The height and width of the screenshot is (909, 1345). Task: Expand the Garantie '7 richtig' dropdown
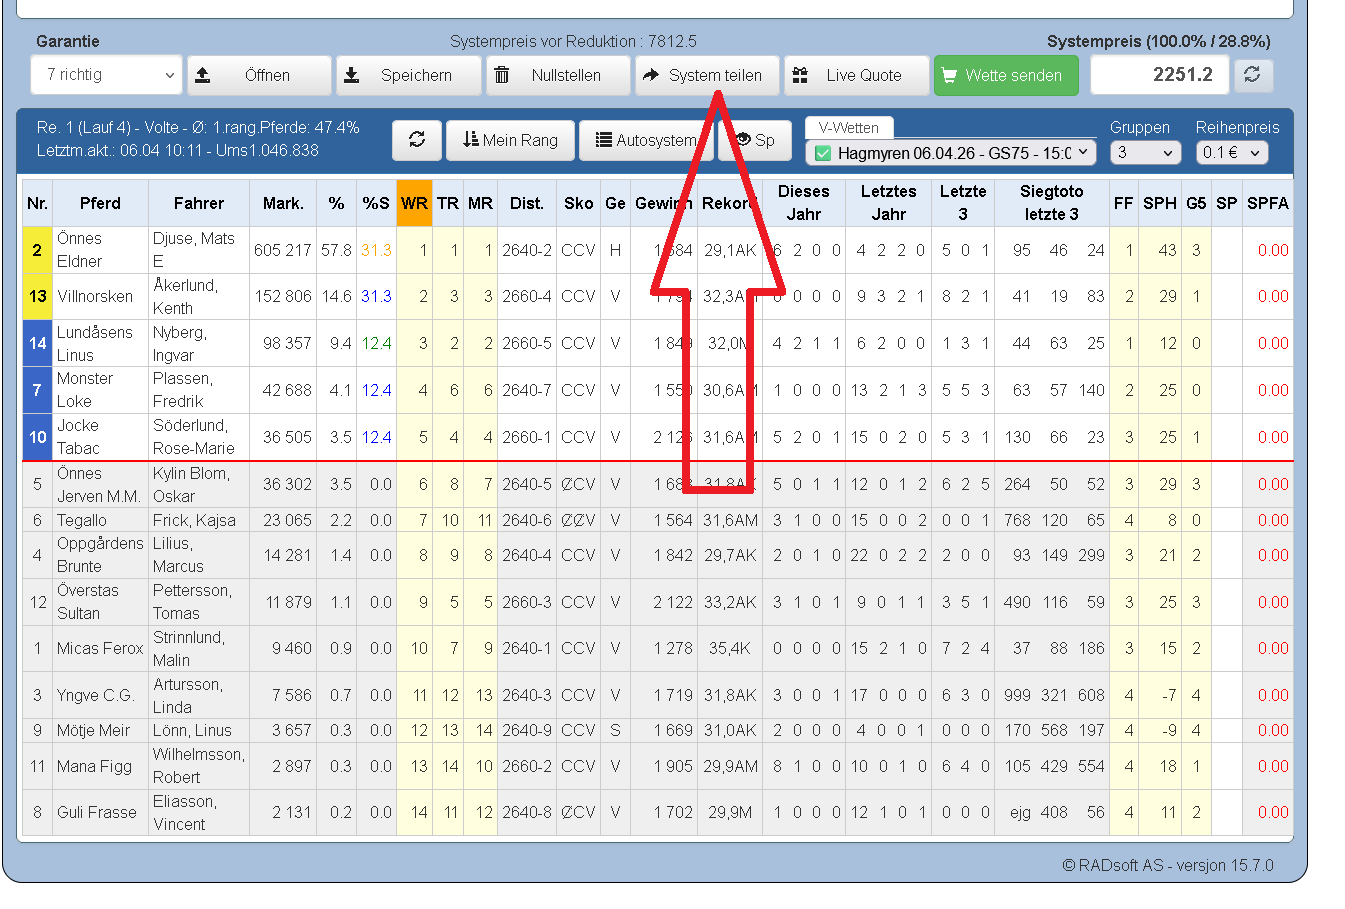tap(107, 75)
